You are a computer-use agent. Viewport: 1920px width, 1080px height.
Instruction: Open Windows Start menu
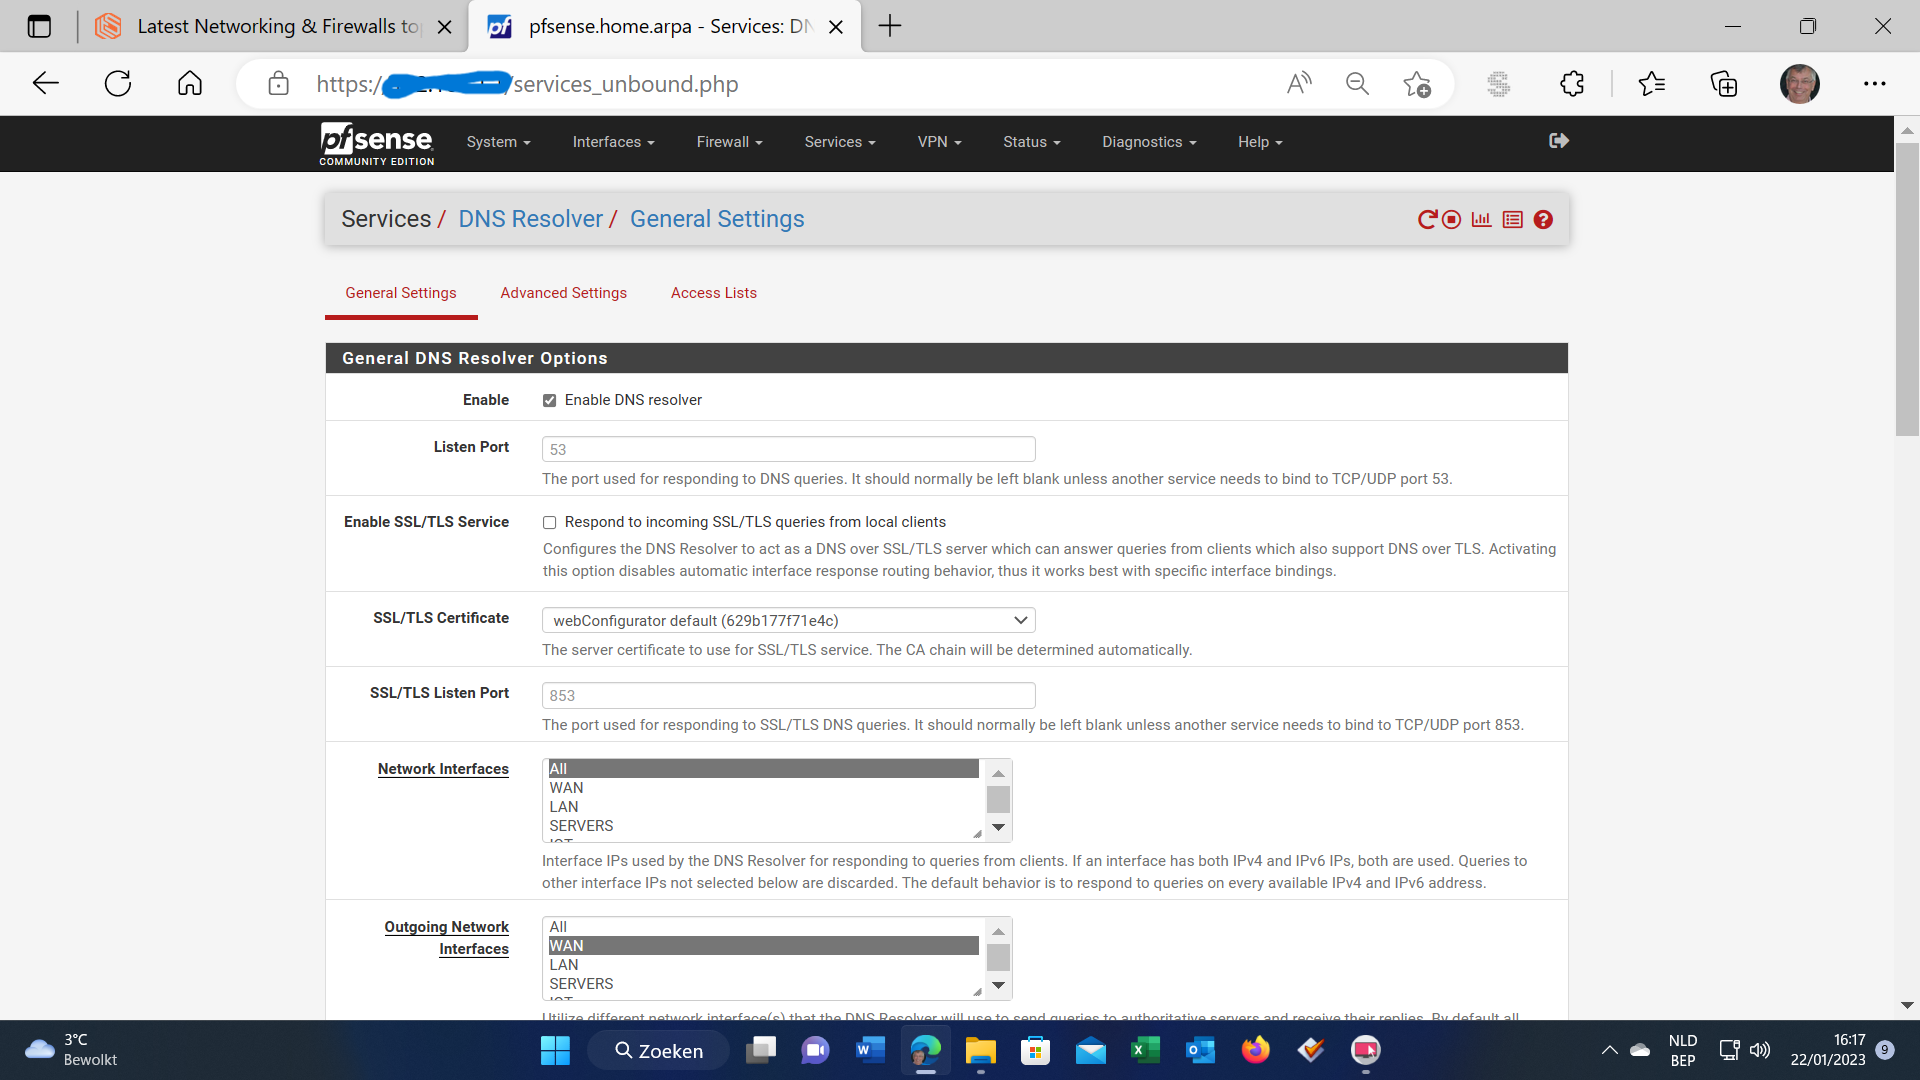pos(555,1051)
